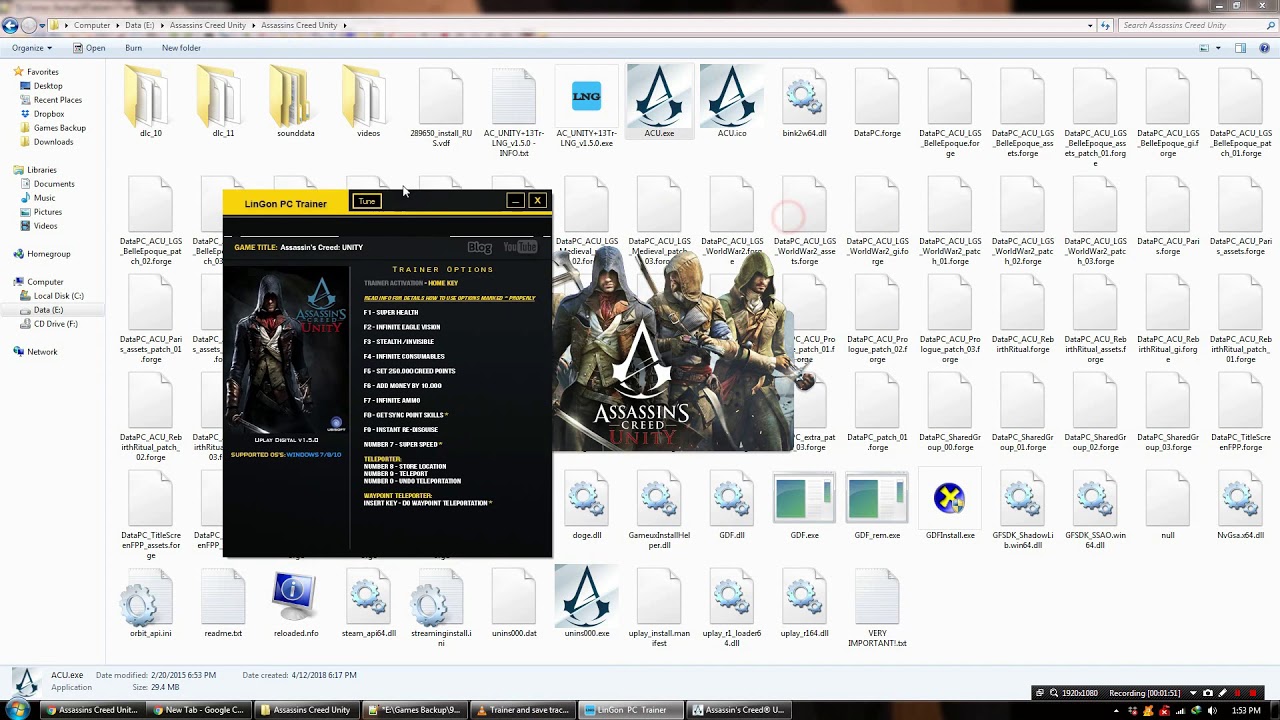Select orbit_api.ini file

(x=150, y=603)
